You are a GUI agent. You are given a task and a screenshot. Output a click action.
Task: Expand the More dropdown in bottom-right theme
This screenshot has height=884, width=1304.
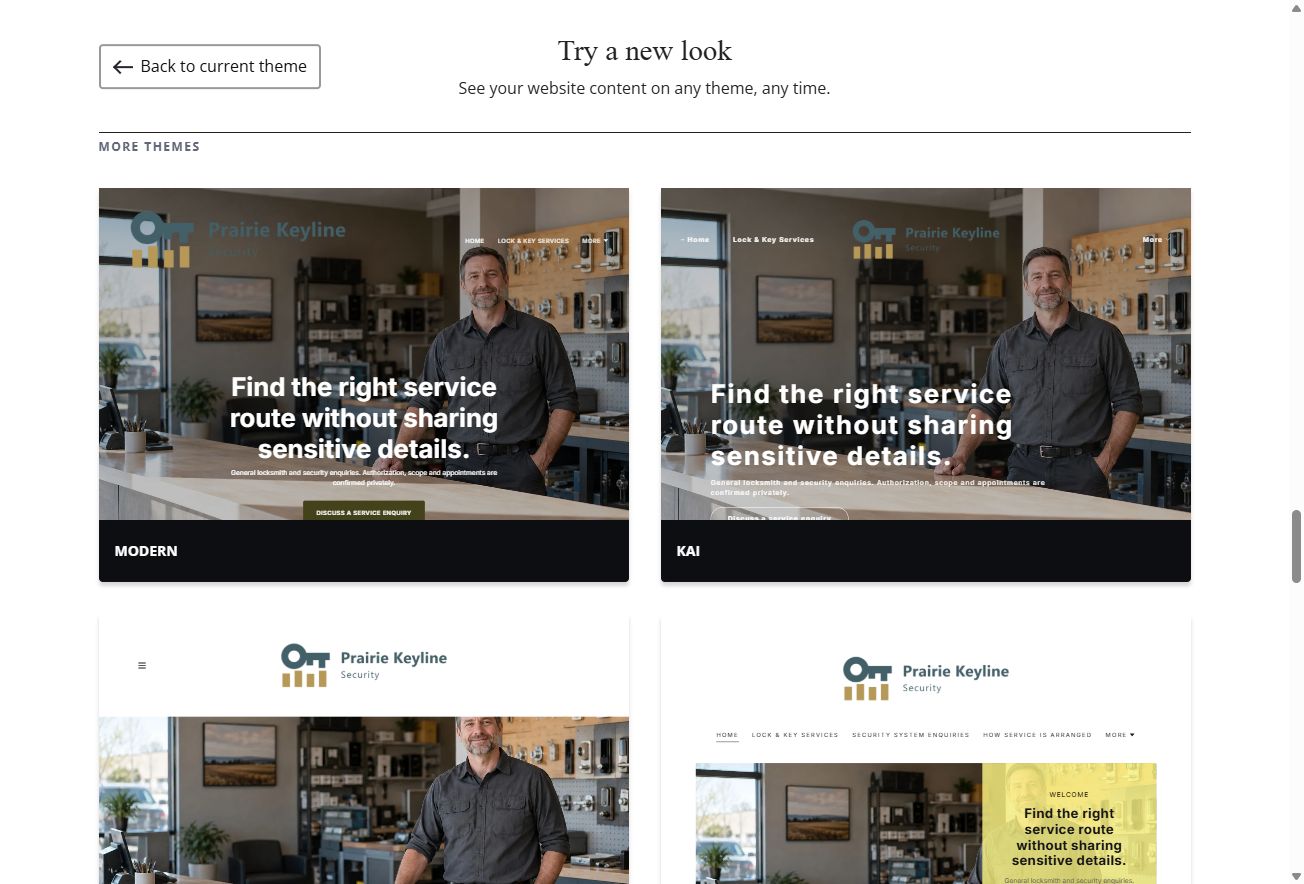[1120, 735]
